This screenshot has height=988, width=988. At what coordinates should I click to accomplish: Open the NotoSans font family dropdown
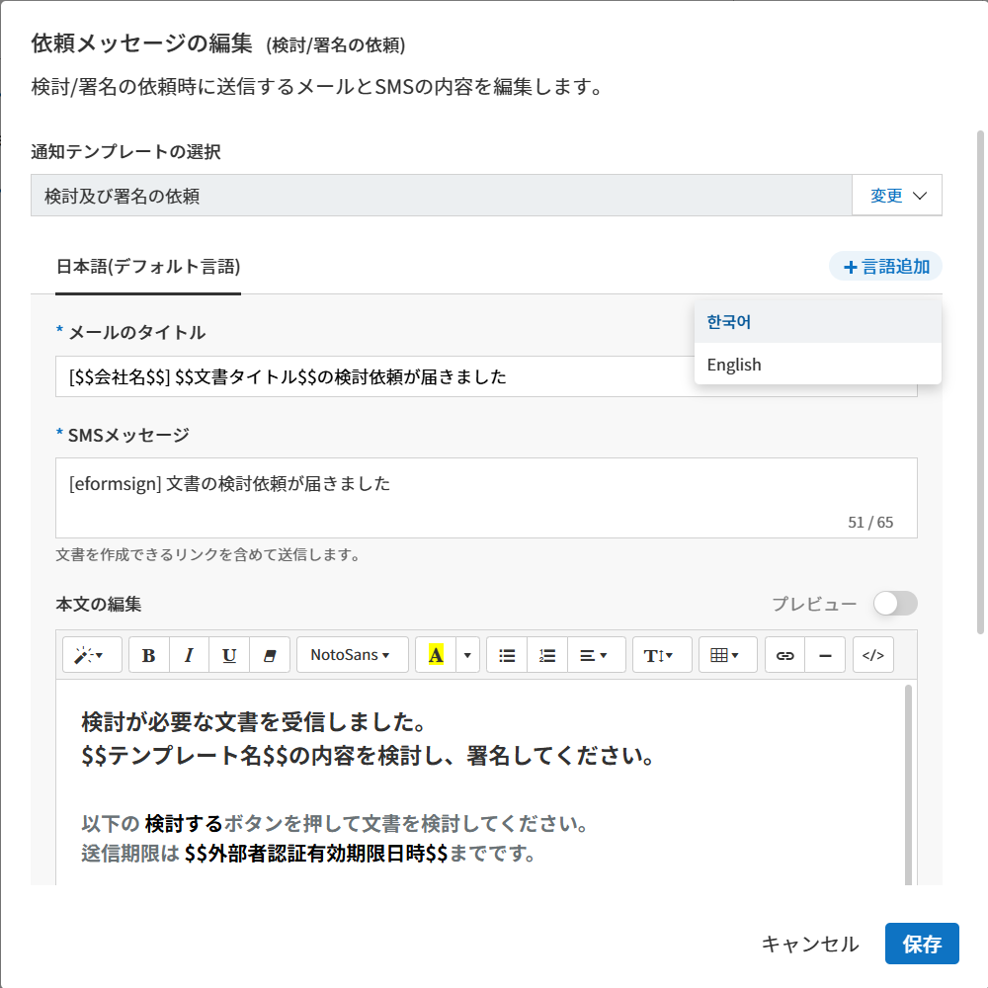pyautogui.click(x=352, y=655)
